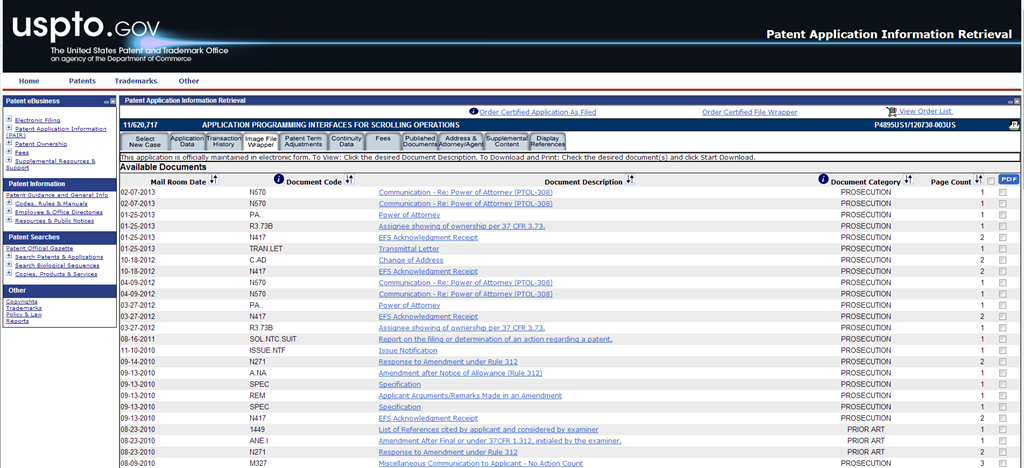Check the box for 02-07-2013 first N570 row
Image resolution: width=1024 pixels, height=468 pixels.
click(1002, 193)
